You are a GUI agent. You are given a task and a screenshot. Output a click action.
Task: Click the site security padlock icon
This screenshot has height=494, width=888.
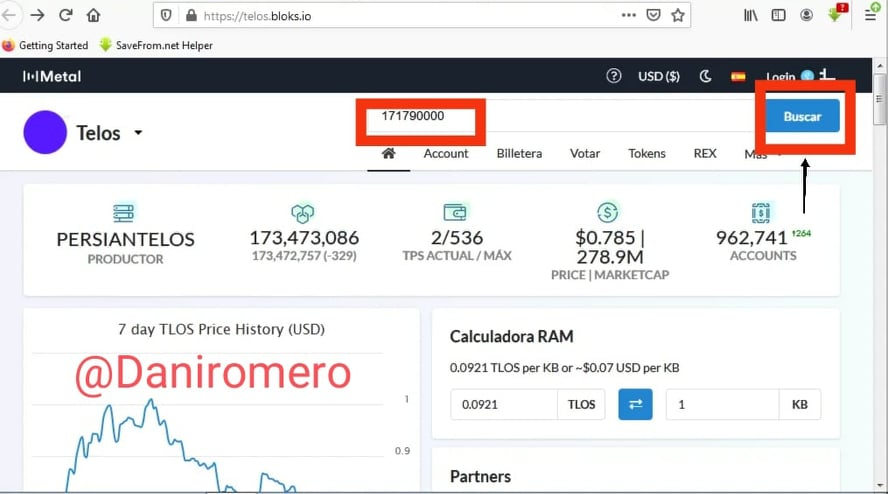click(191, 16)
